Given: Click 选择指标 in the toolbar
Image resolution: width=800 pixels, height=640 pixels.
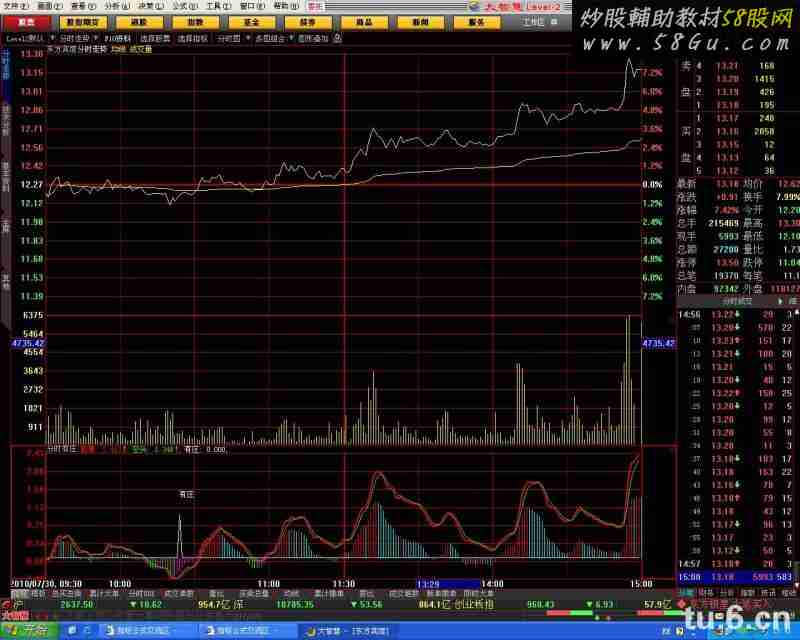Looking at the screenshot, I should coord(193,38).
